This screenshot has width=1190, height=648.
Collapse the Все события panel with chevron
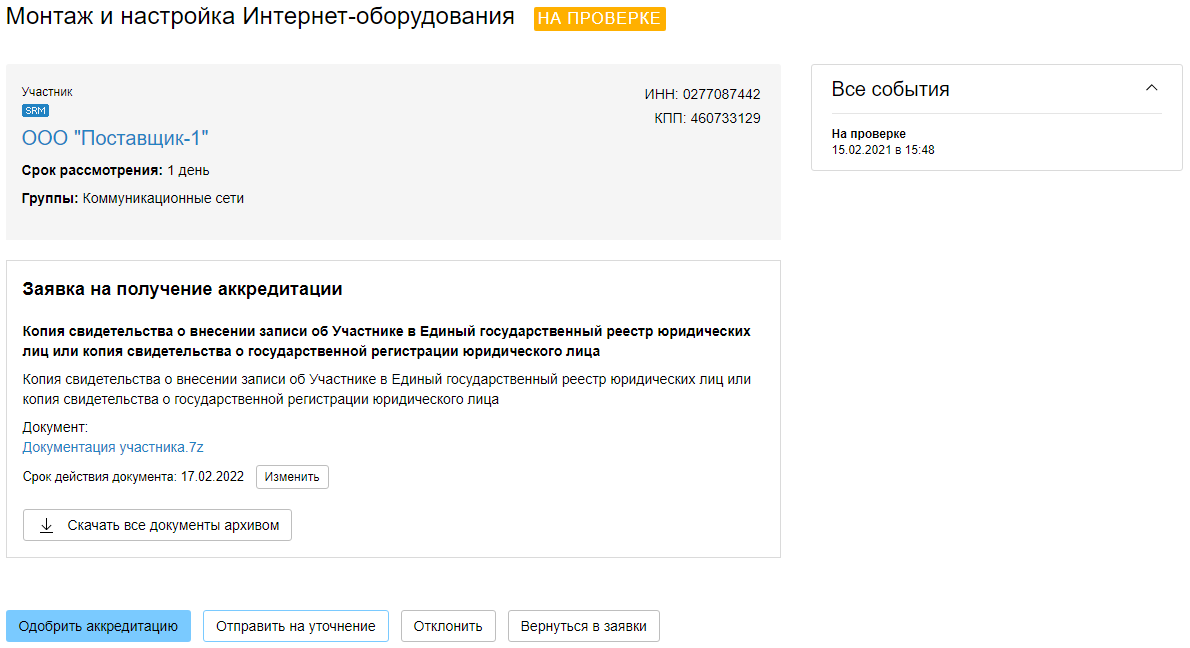pos(1151,88)
